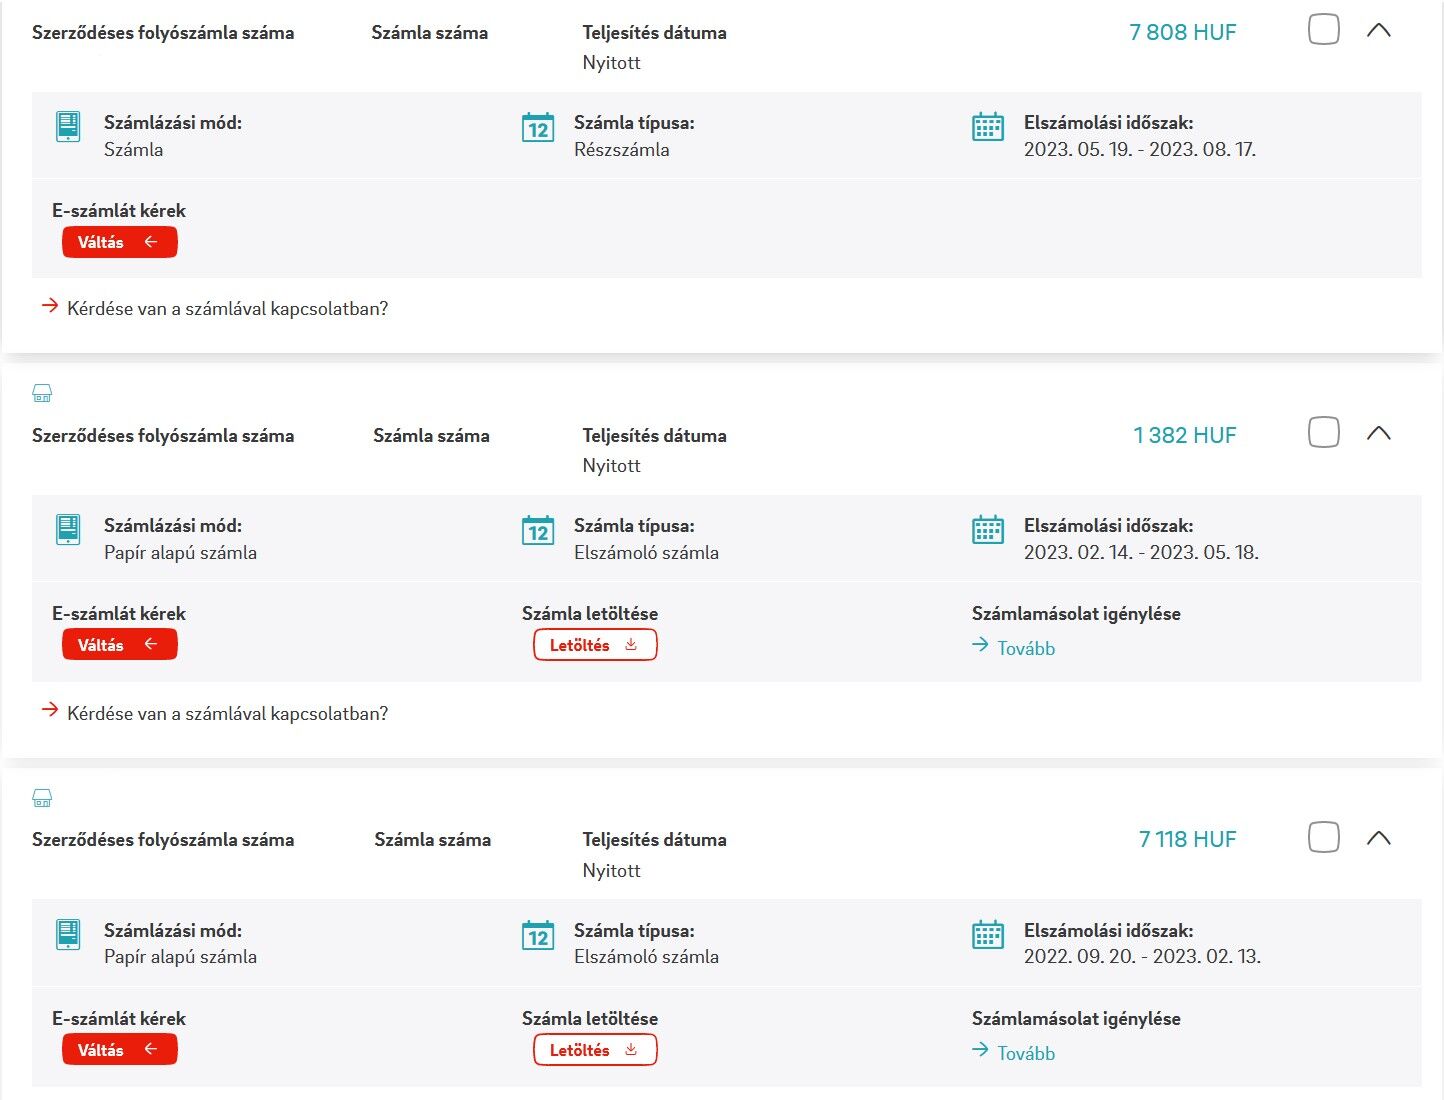1444x1100 pixels.
Task: Click Váltás to switch 7 118 HUF invoice to e-számla
Action: (120, 1050)
